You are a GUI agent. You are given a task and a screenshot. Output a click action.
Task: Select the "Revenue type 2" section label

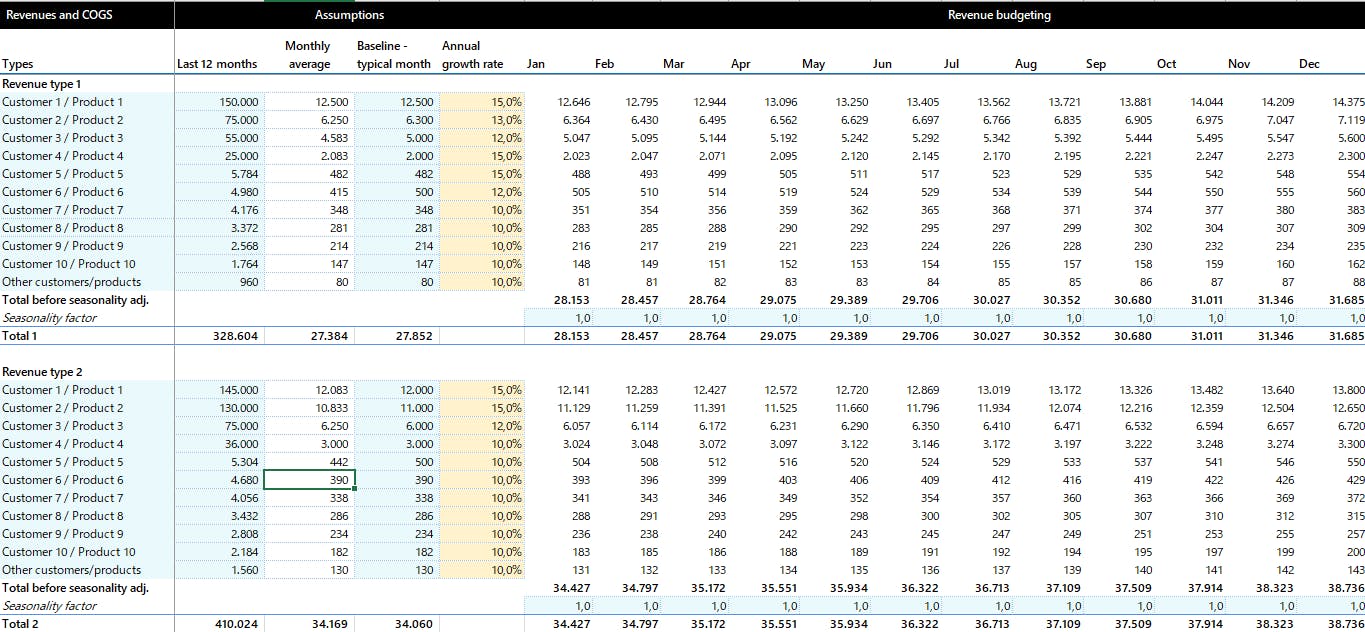(42, 372)
